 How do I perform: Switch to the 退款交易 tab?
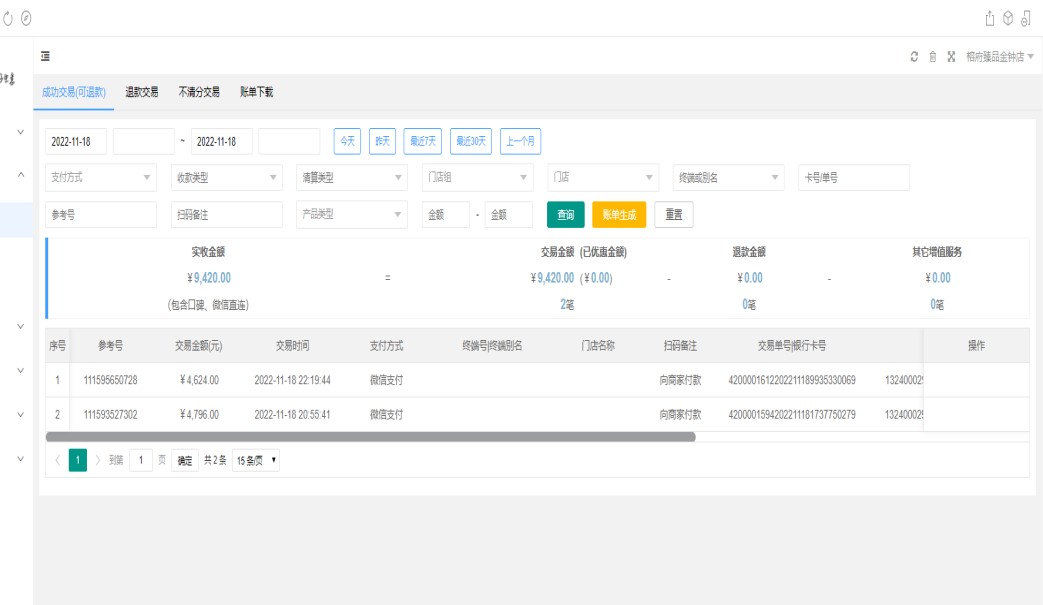pyautogui.click(x=142, y=92)
